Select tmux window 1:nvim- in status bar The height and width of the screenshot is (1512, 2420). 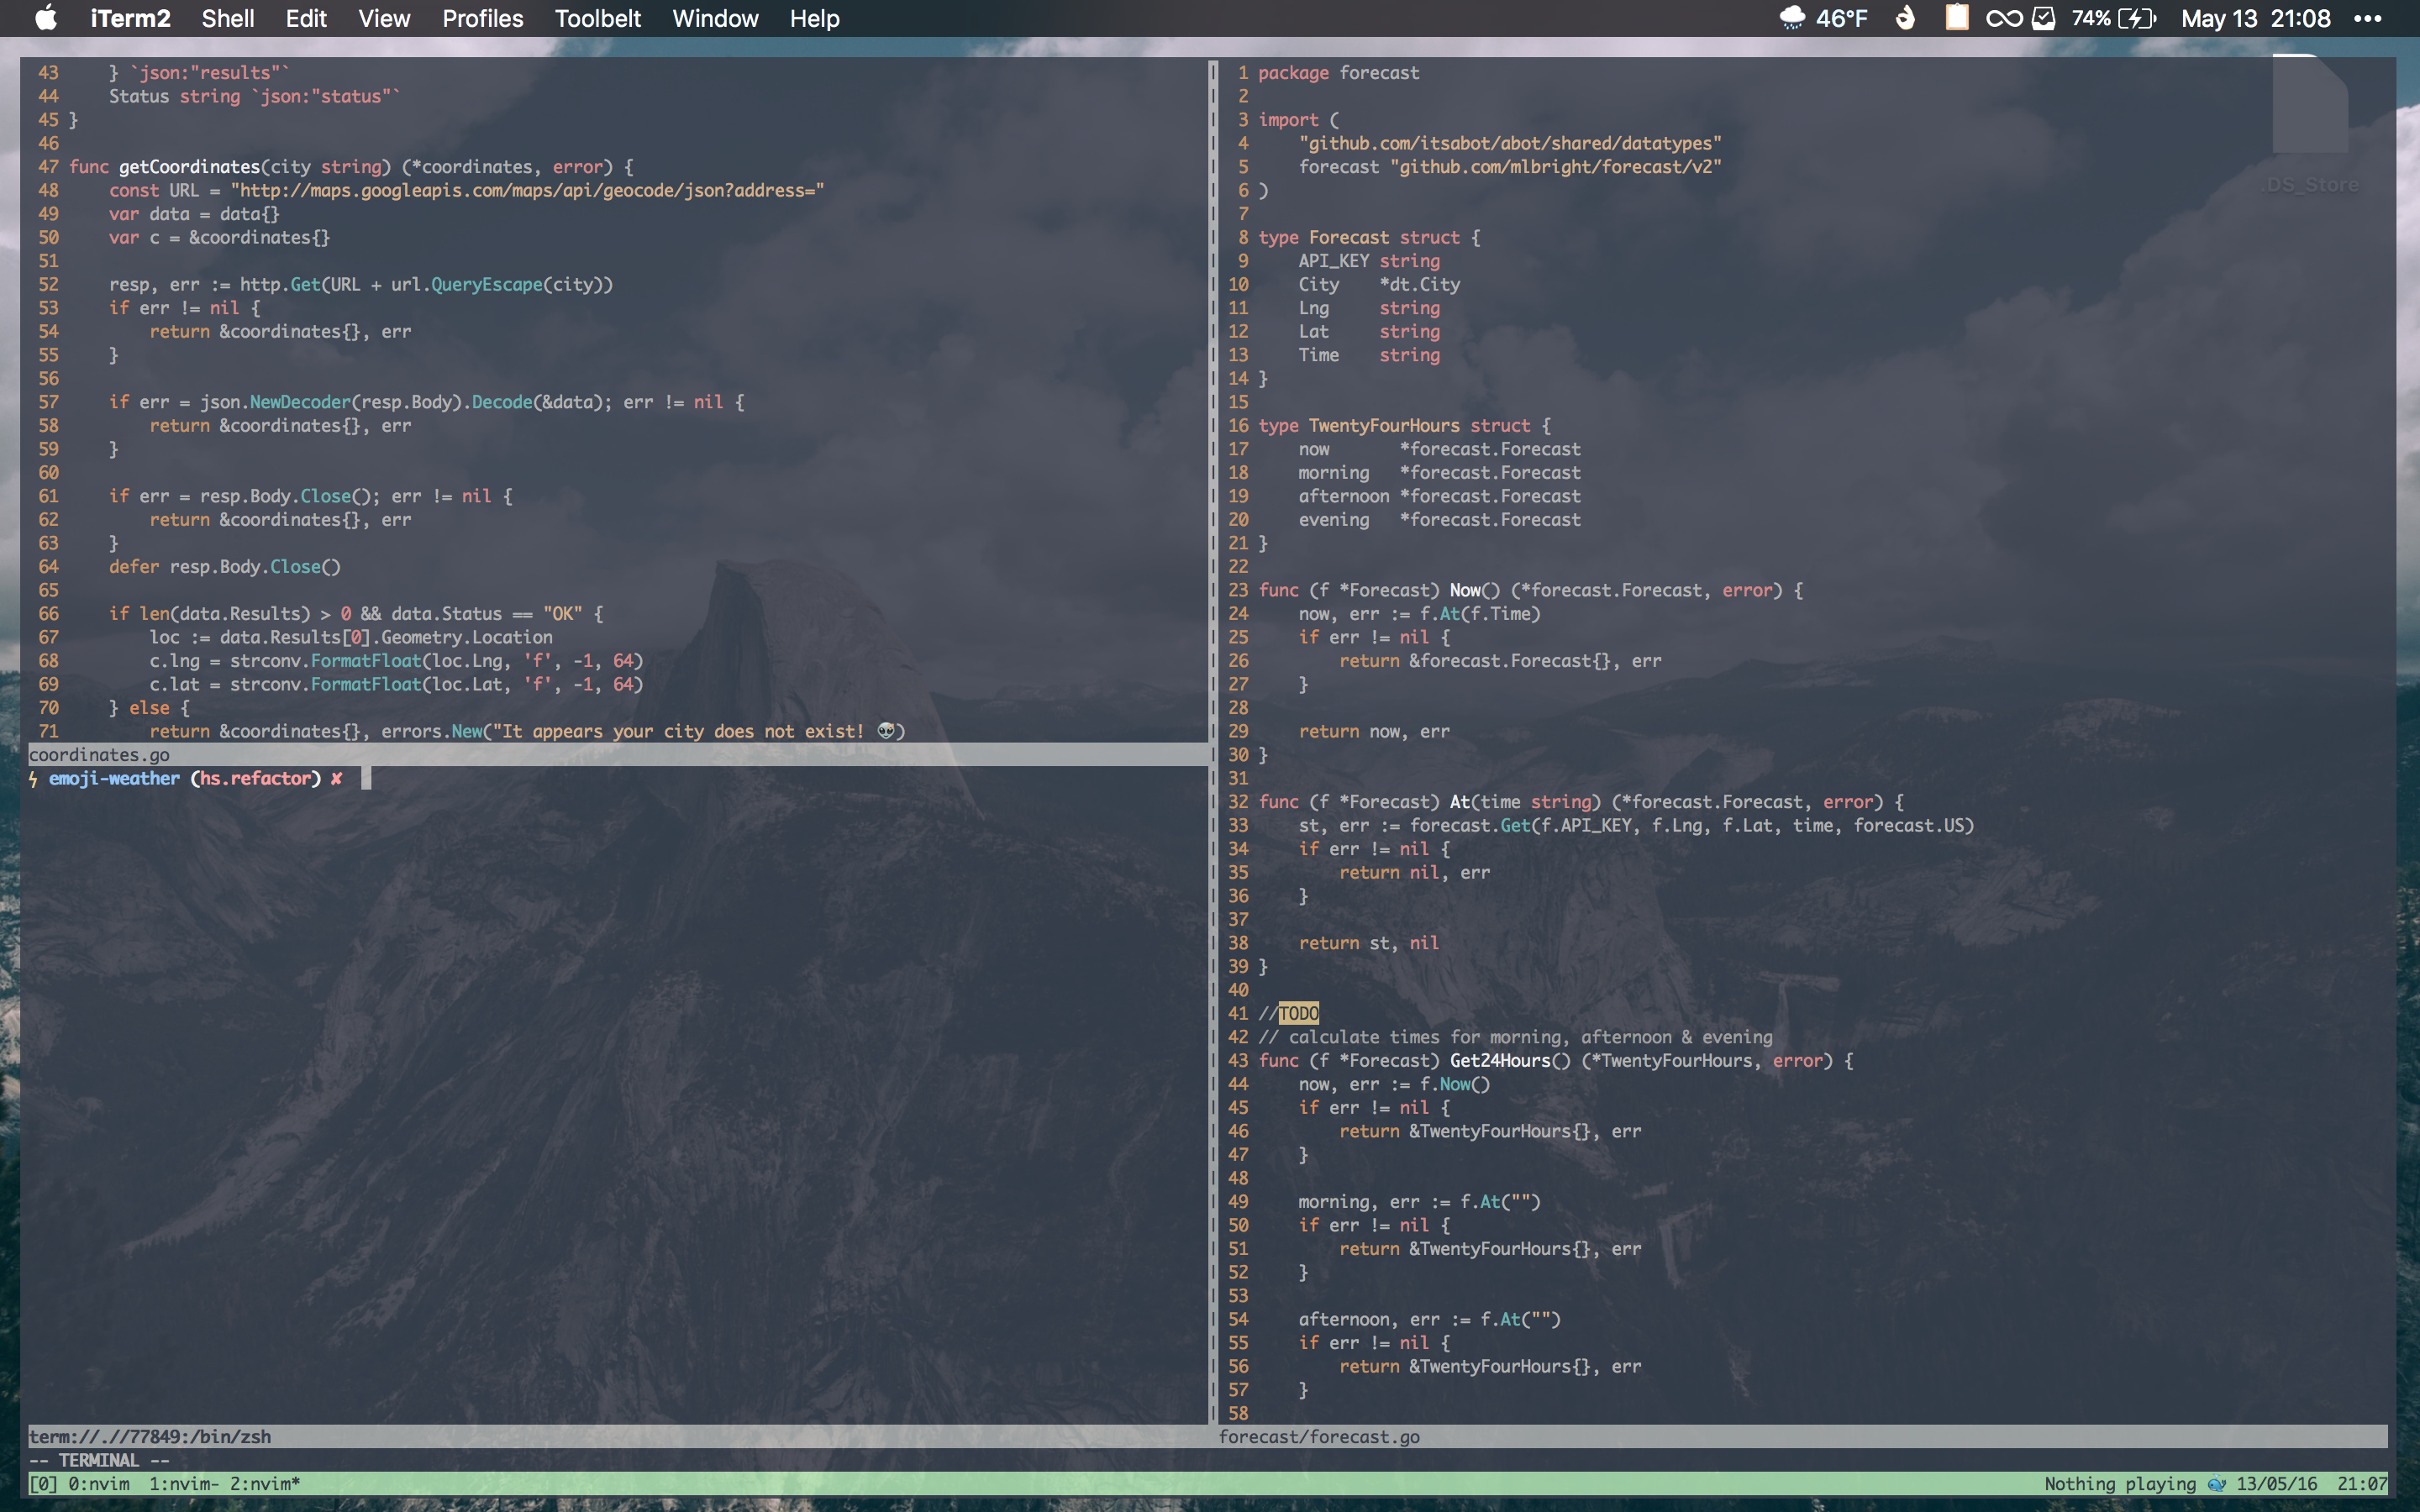[x=184, y=1484]
